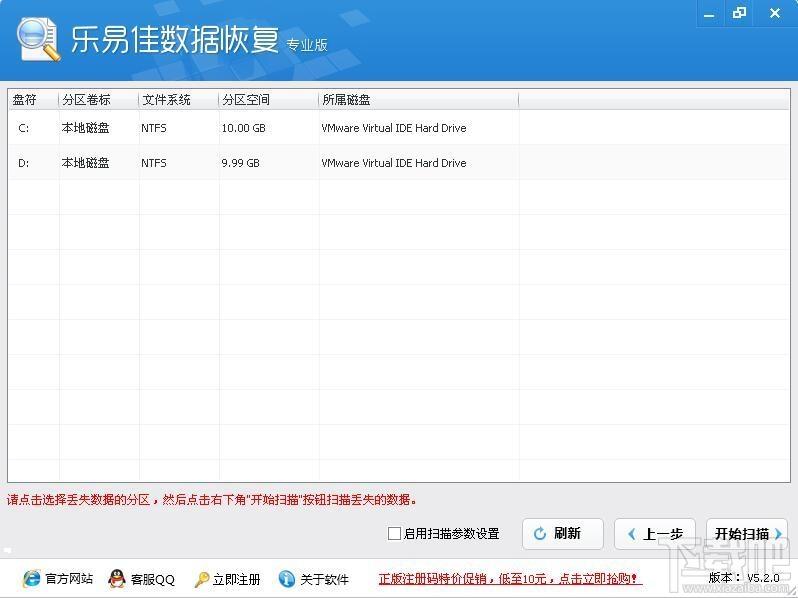This screenshot has width=798, height=598.
Task: Go back with the 上一步 button
Action: pyautogui.click(x=654, y=534)
